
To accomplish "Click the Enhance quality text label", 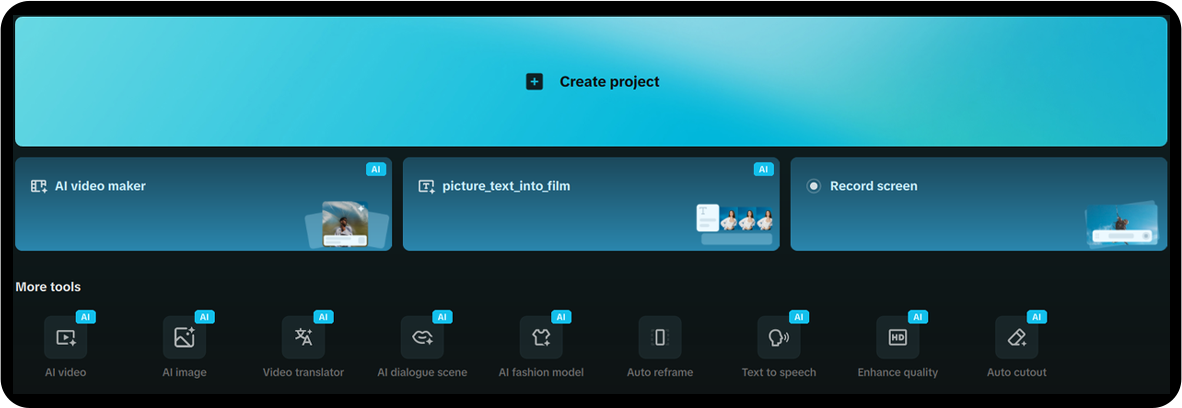I will 898,372.
